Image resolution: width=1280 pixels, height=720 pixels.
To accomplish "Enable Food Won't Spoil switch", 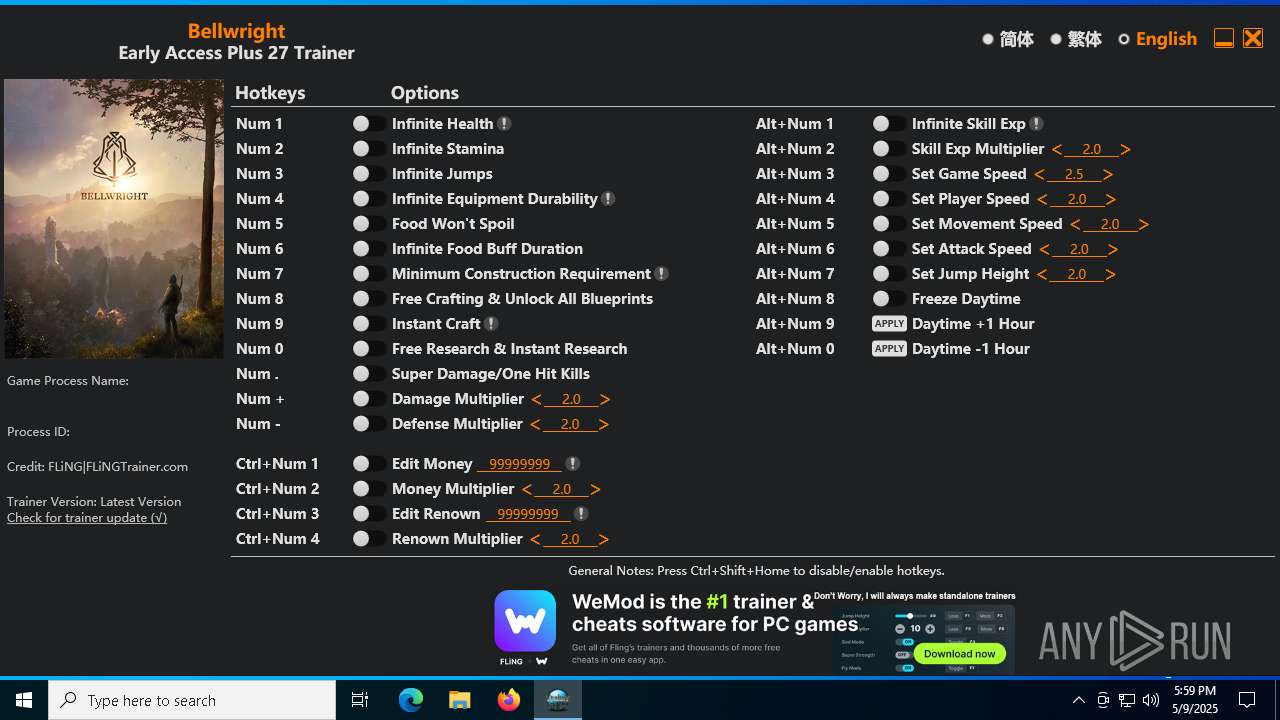I will point(369,224).
